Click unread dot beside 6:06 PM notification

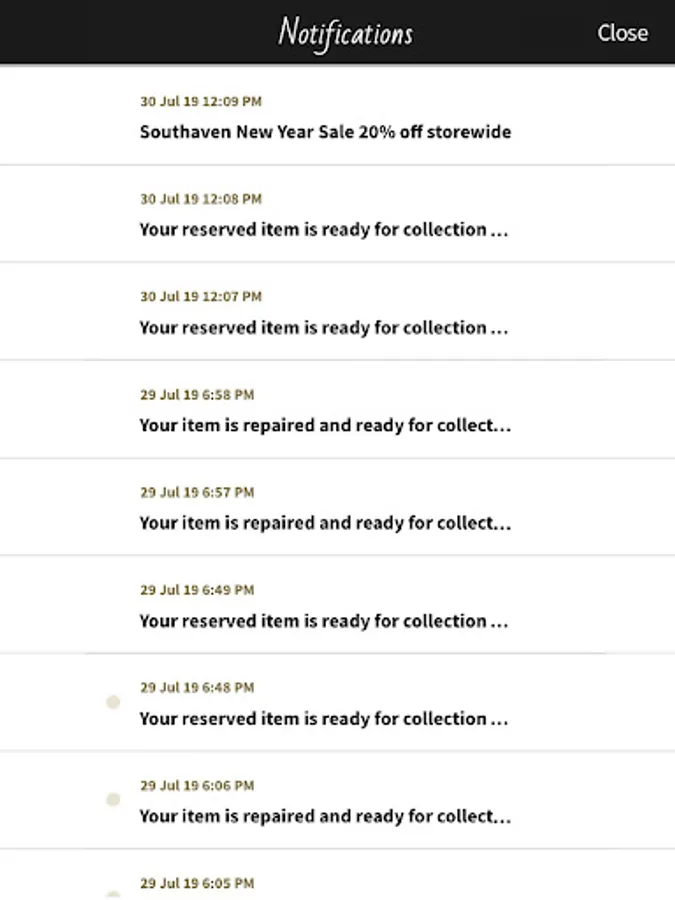(x=113, y=800)
